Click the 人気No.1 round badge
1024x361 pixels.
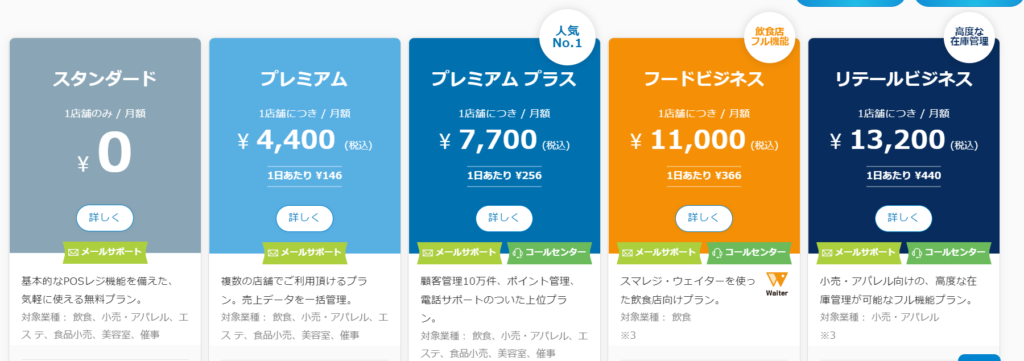coord(566,37)
